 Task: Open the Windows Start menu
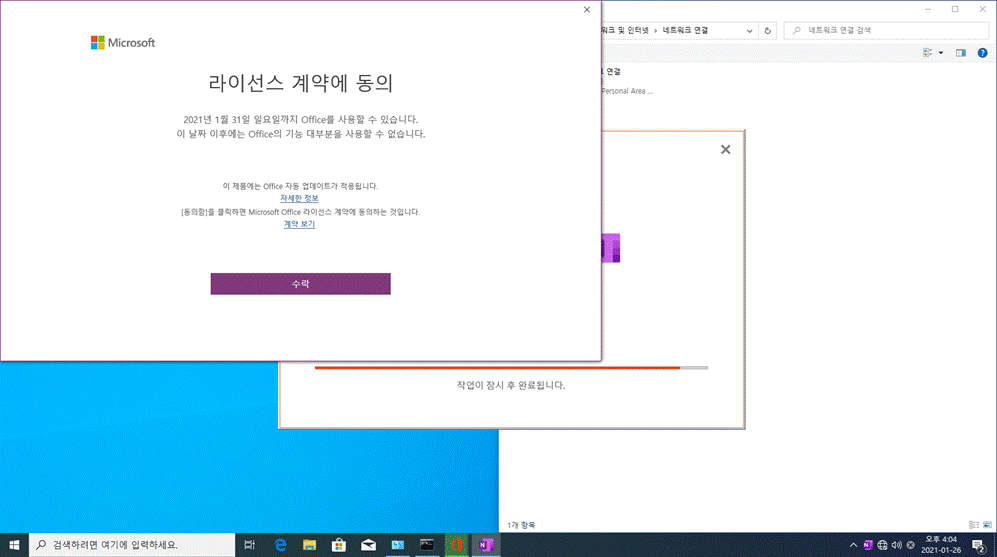pos(14,545)
